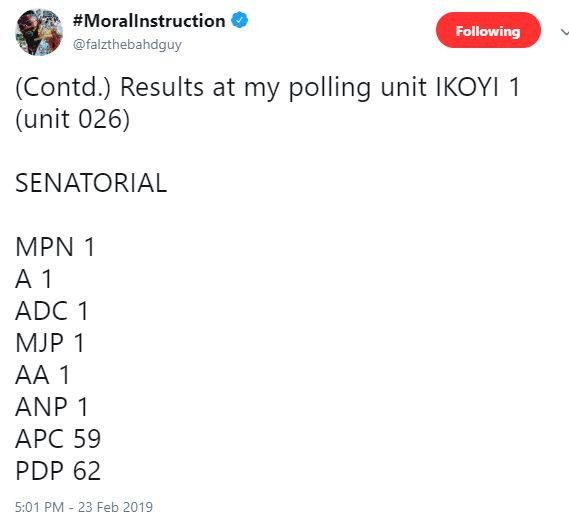569x526 pixels.
Task: Click the AA 1 result line
Action: (42, 375)
